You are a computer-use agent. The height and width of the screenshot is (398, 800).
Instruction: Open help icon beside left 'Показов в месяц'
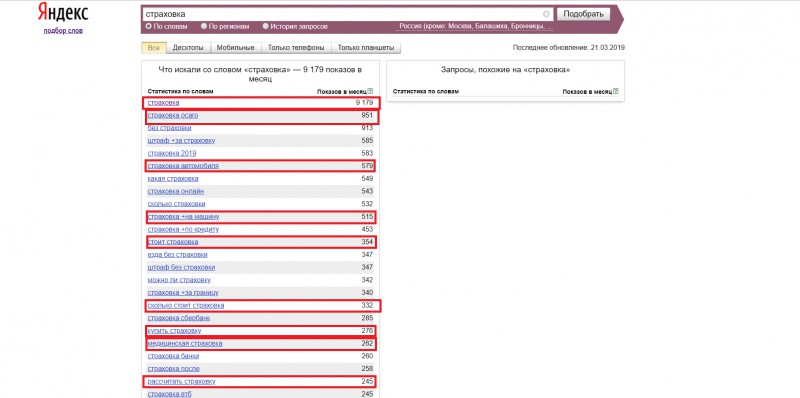point(371,91)
